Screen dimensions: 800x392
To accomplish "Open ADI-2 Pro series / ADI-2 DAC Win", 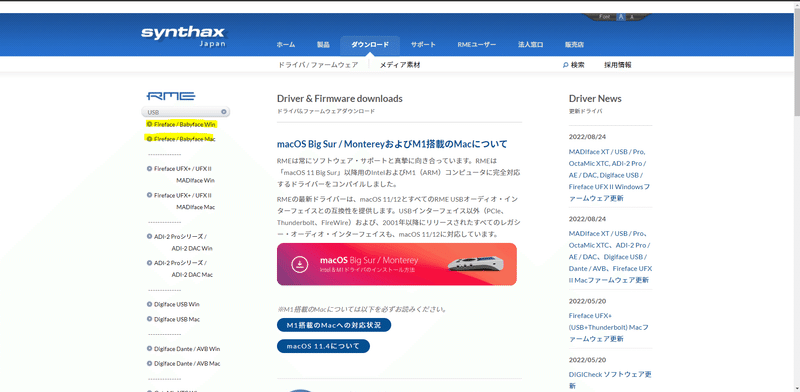I will (180, 242).
